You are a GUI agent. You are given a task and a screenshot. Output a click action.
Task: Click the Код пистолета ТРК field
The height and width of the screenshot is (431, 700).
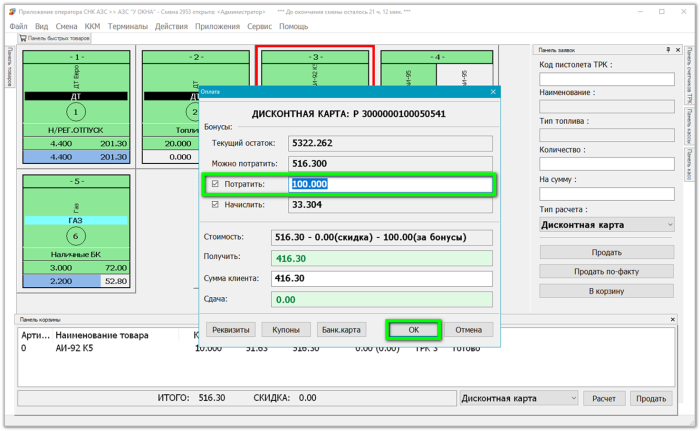pos(606,79)
